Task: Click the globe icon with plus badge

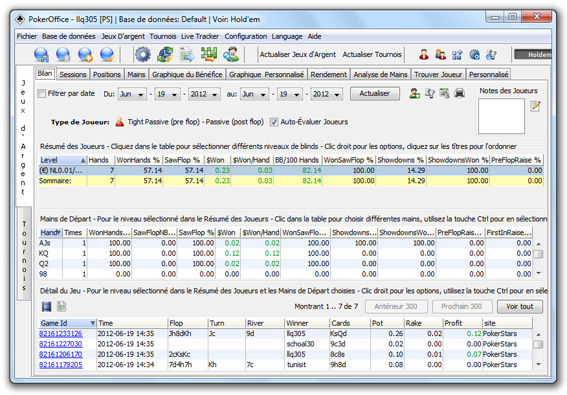Action: click(85, 55)
